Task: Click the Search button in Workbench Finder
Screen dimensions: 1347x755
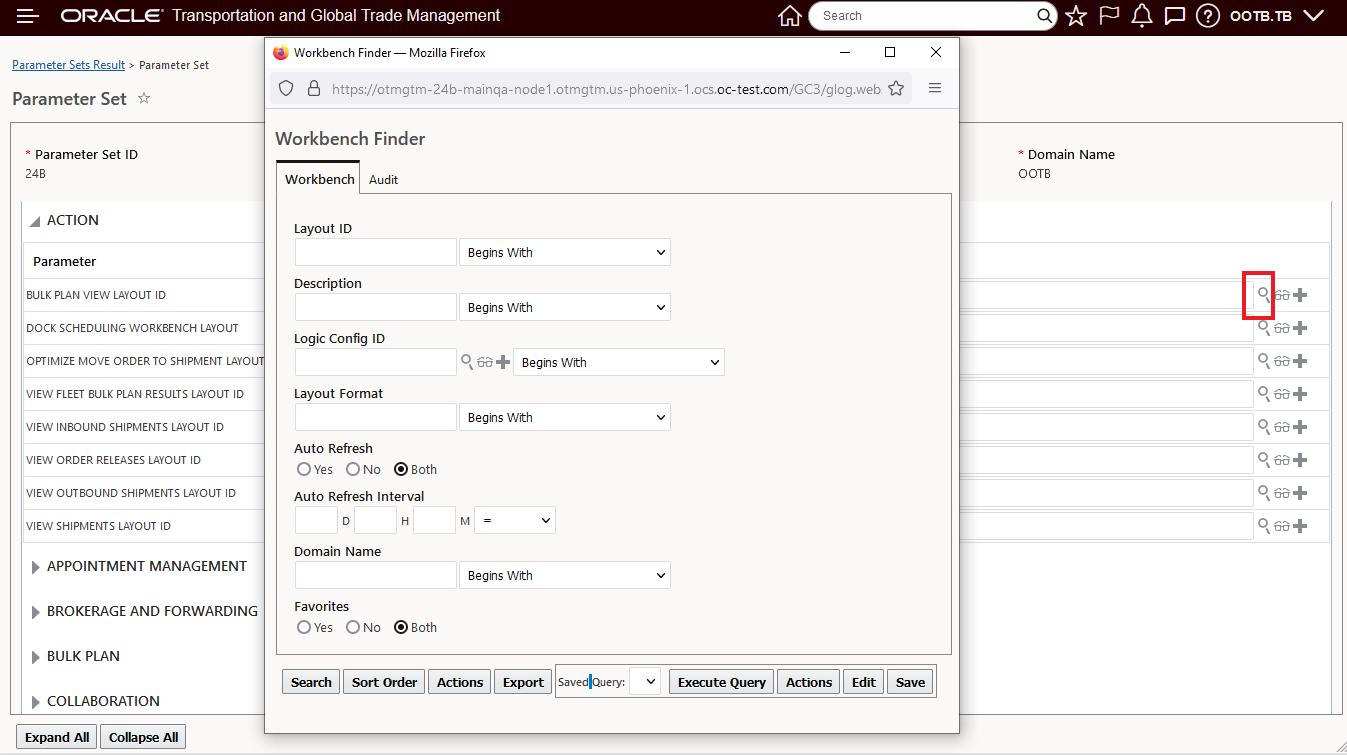Action: pos(311,682)
